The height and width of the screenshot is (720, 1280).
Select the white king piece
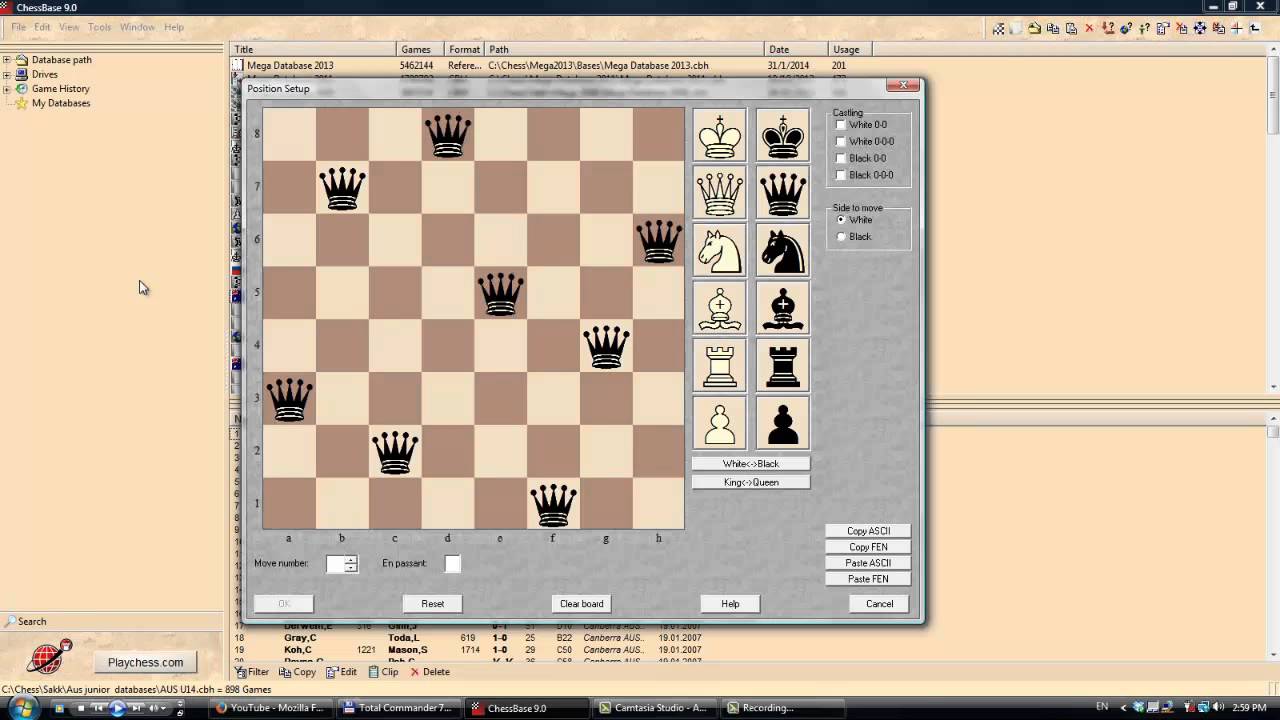pos(720,135)
